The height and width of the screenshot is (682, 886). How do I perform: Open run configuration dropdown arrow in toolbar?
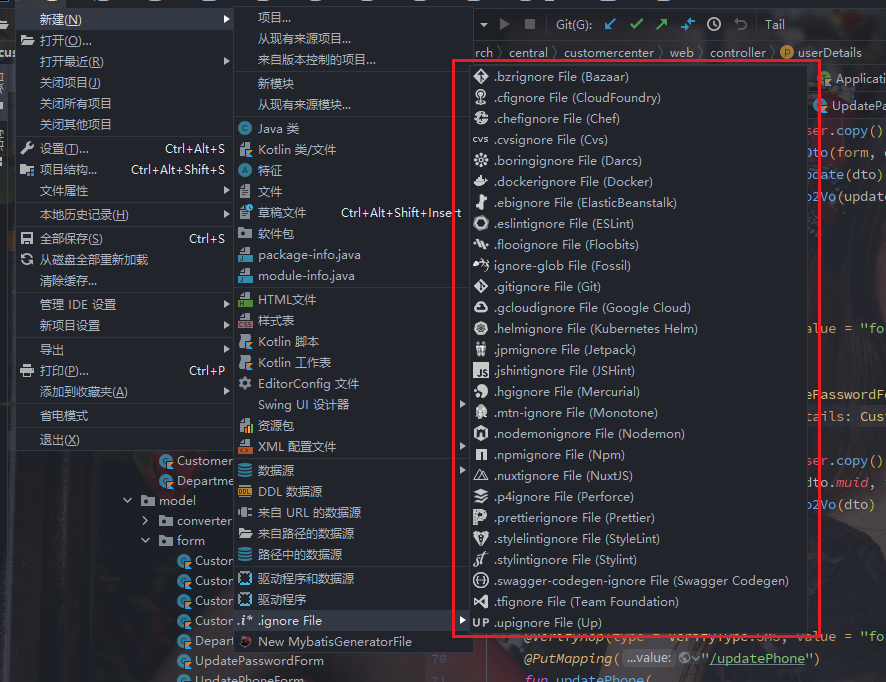pos(484,25)
